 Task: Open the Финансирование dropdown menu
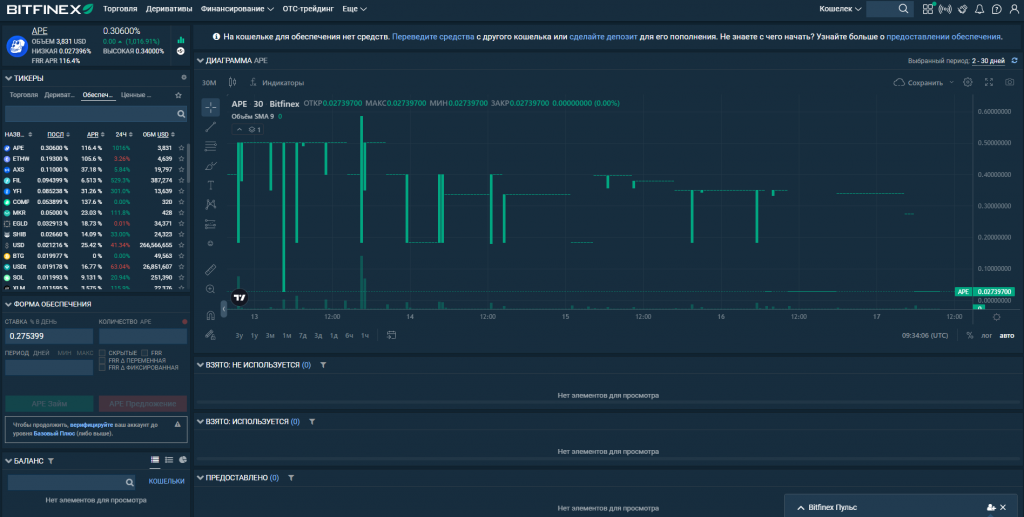237,9
